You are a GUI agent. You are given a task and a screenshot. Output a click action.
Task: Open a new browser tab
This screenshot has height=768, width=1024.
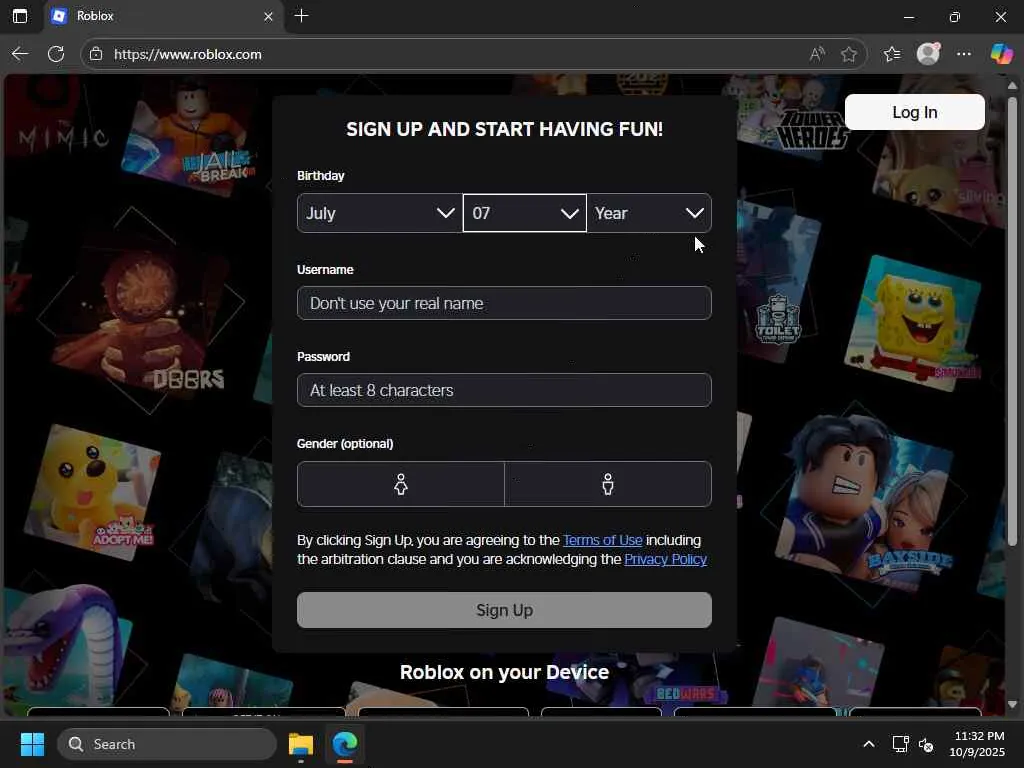coord(301,16)
